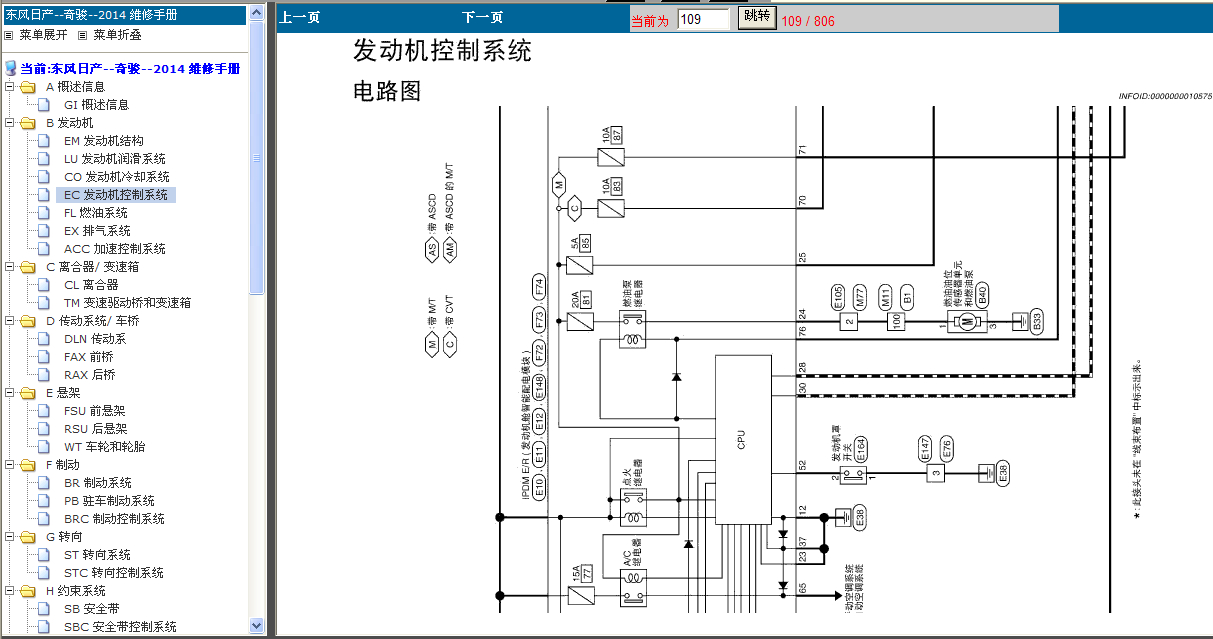The width and height of the screenshot is (1213, 639).
Task: Click the page icon beside LU 发动机润滑系统
Action: point(44,159)
